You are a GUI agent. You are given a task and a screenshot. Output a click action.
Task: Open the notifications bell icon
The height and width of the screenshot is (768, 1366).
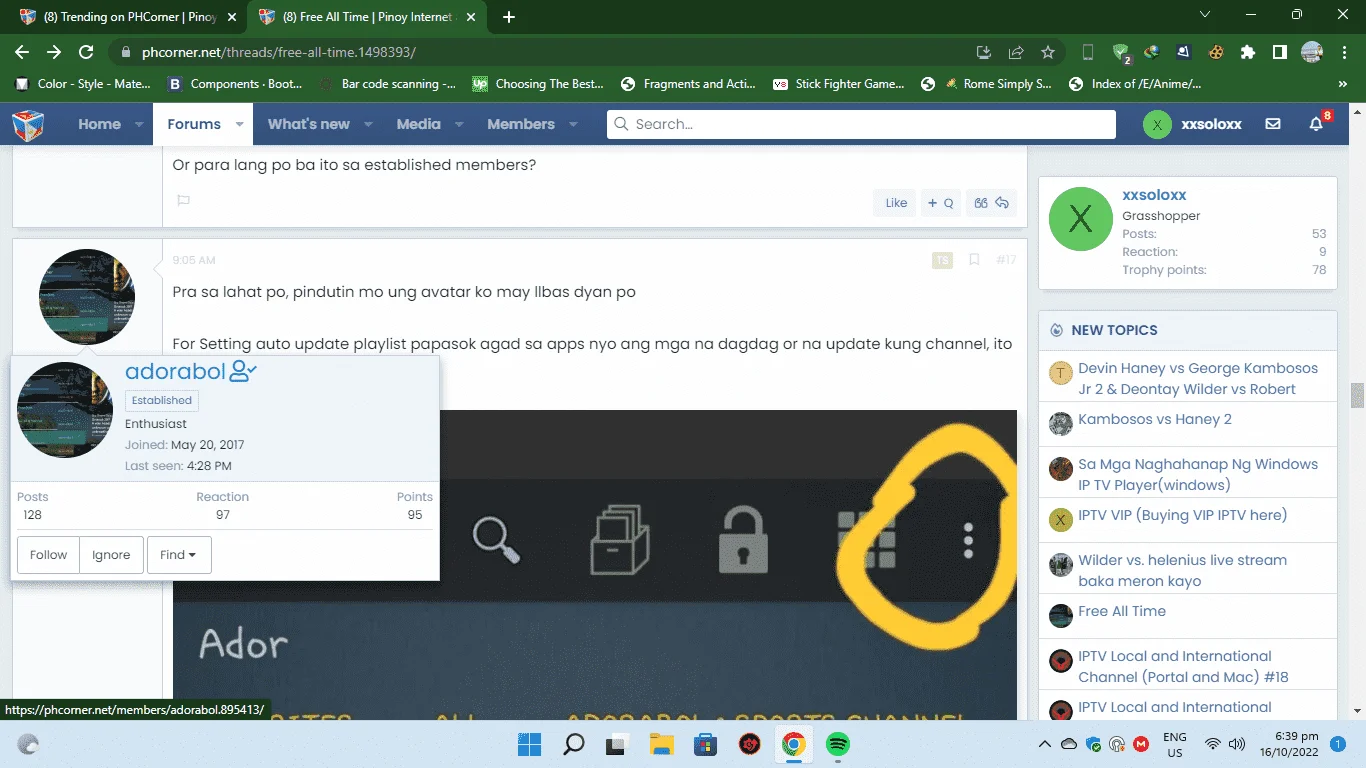(x=1316, y=124)
